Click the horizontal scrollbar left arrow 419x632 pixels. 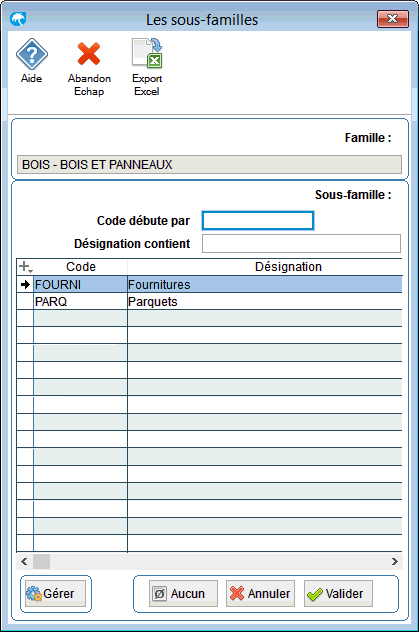(24, 561)
